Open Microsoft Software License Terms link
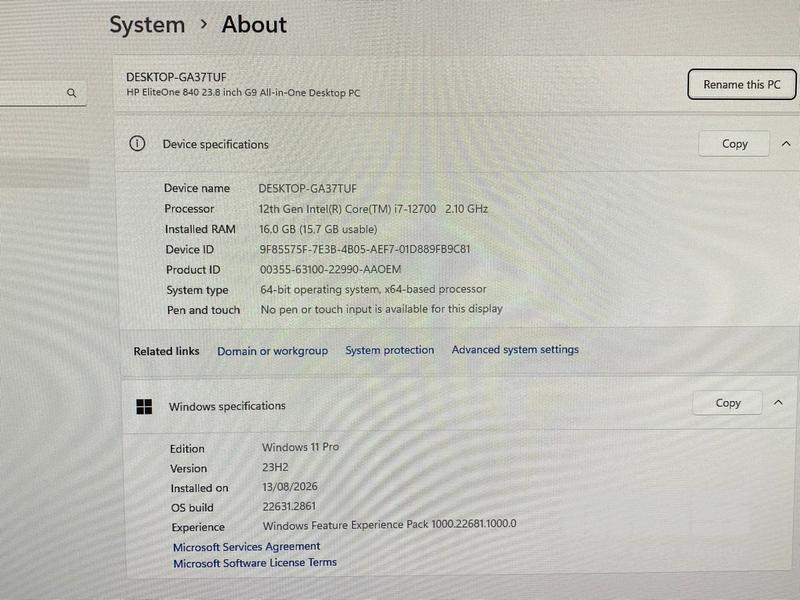The image size is (800, 600). tap(255, 563)
